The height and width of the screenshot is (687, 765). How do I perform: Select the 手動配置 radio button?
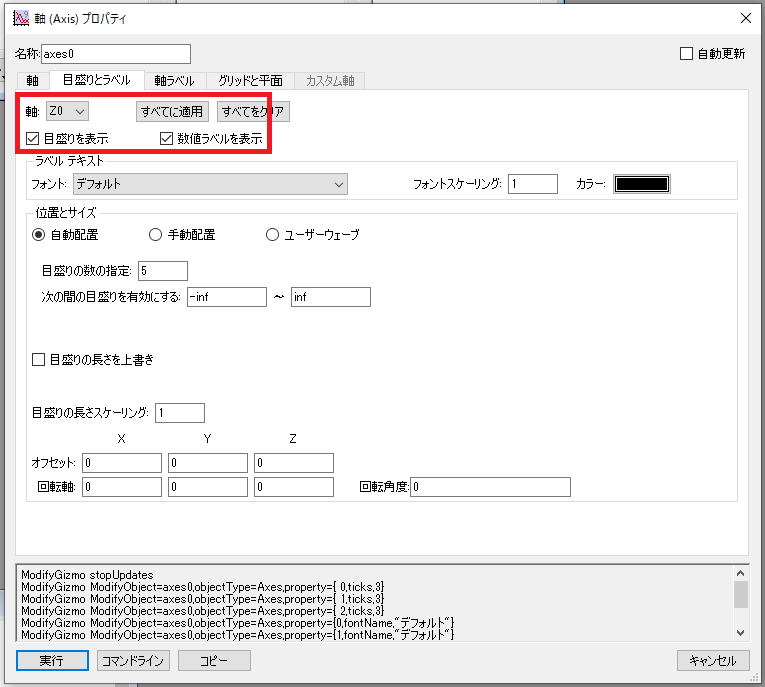[155, 235]
